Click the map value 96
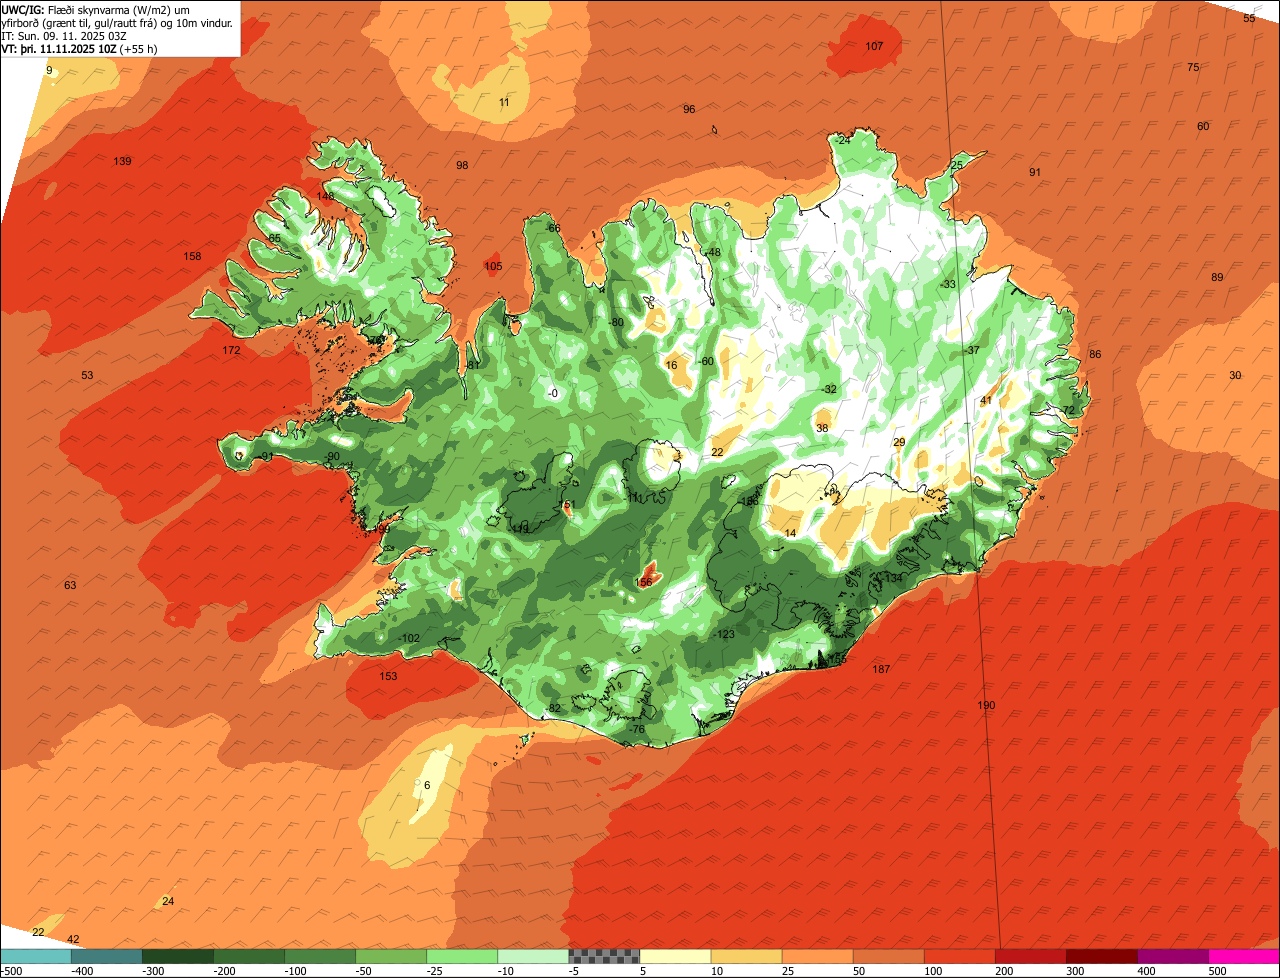Image resolution: width=1280 pixels, height=978 pixels. (x=689, y=109)
